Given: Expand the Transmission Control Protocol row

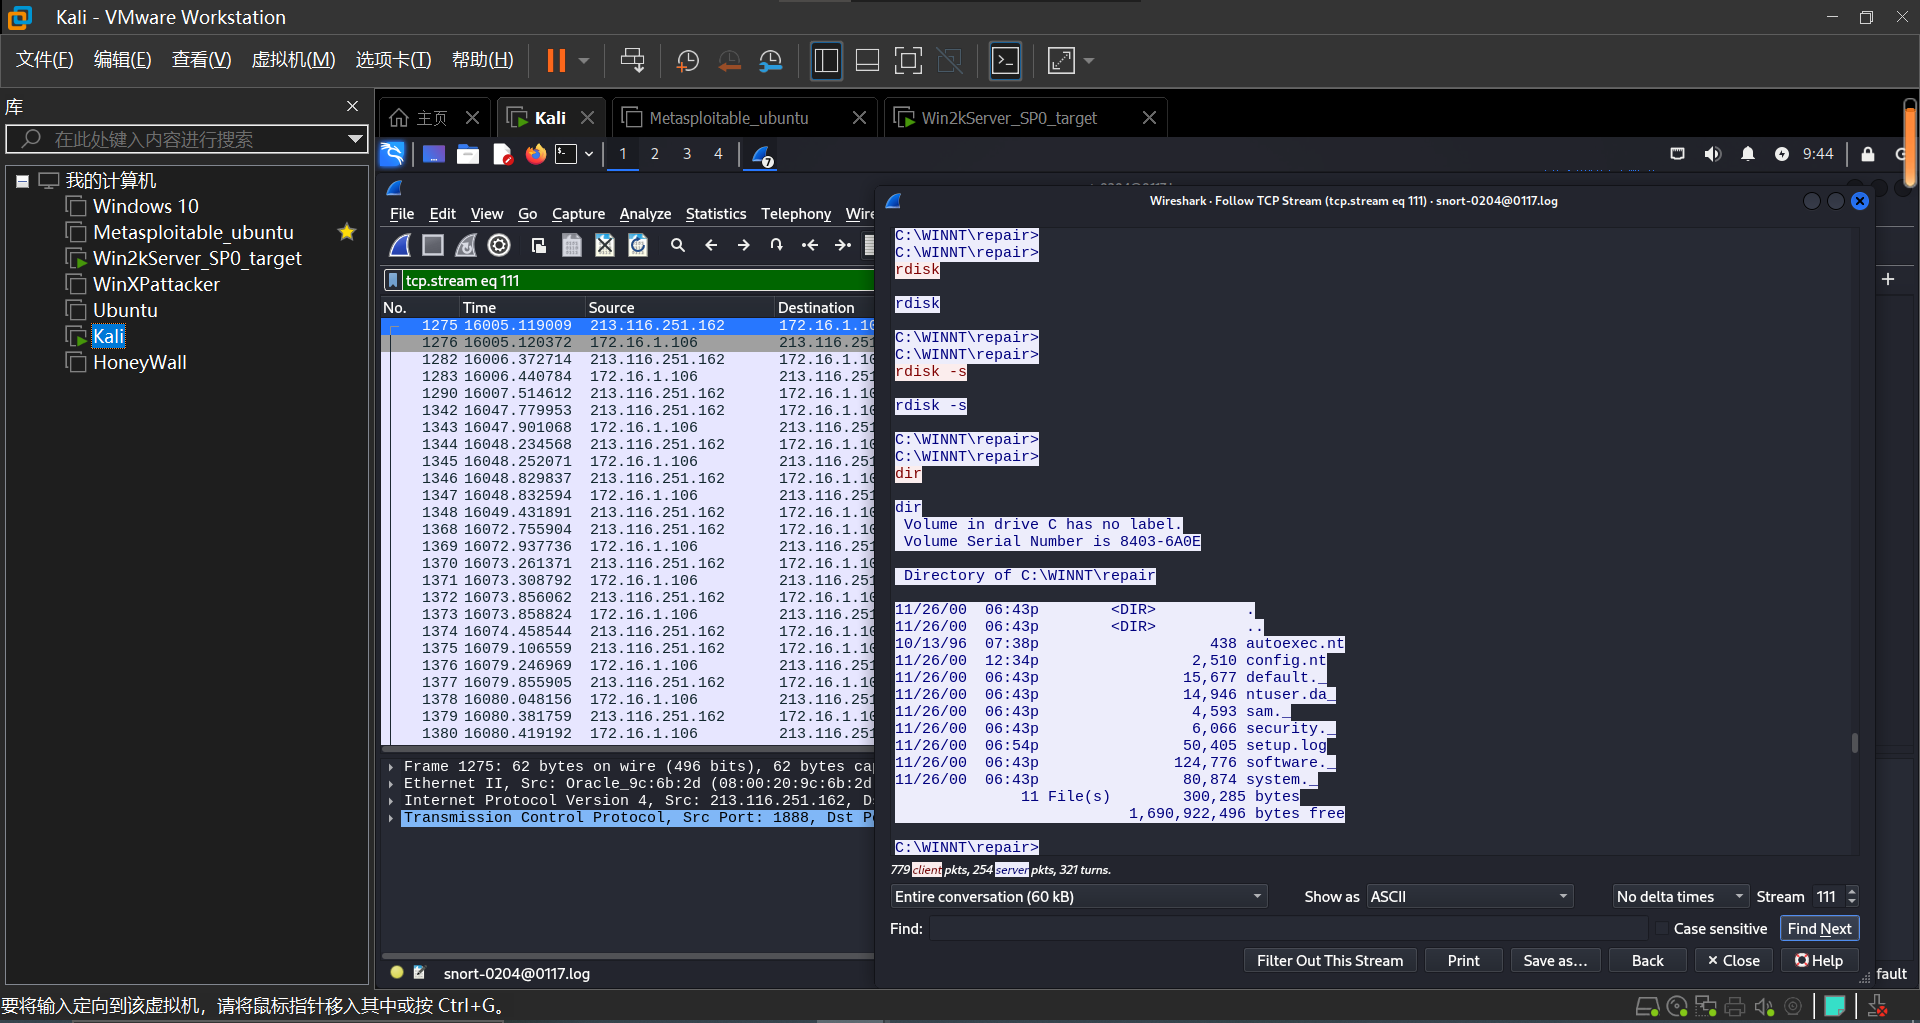Looking at the screenshot, I should point(391,818).
